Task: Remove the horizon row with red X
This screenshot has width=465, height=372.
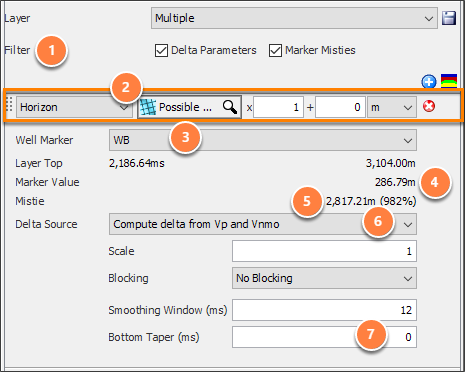Action: (x=429, y=107)
